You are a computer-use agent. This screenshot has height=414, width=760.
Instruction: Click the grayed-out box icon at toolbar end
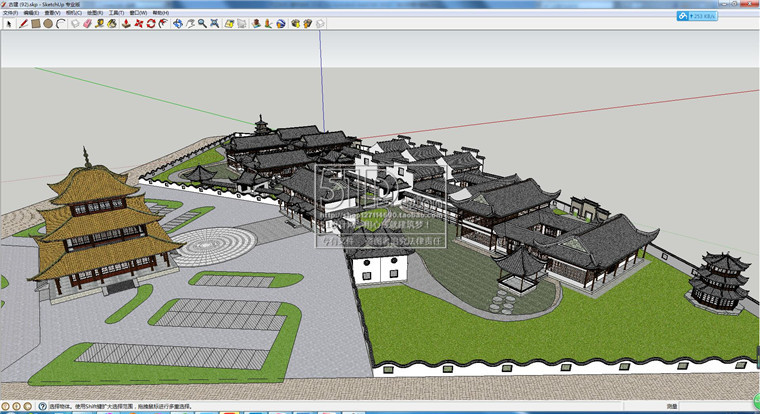tap(320, 24)
